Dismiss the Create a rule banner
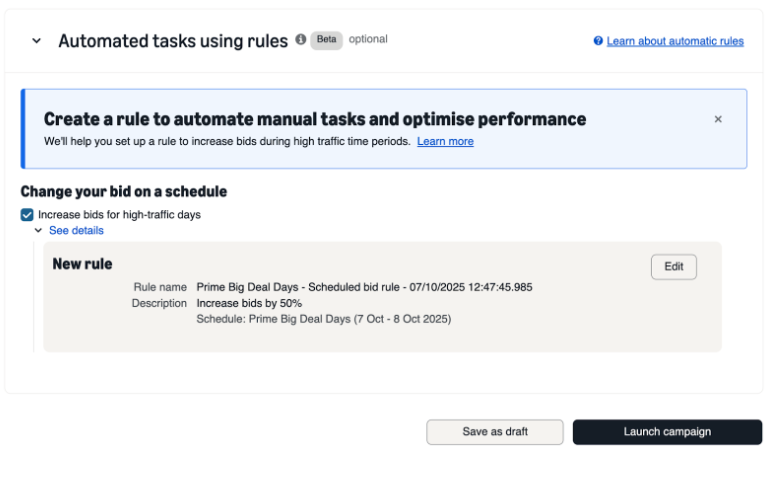Viewport: 778px width, 482px height. coord(718,119)
